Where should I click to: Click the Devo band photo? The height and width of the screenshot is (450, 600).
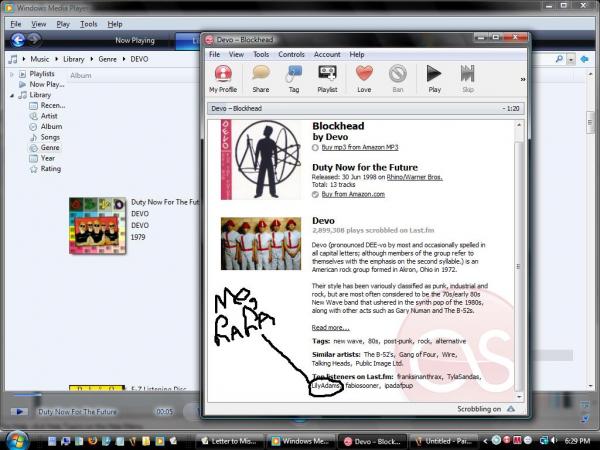coord(261,244)
